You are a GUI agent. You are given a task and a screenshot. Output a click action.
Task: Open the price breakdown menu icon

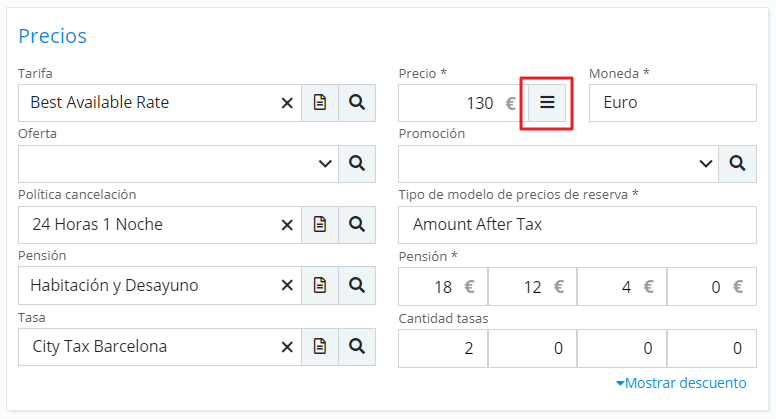(x=547, y=103)
